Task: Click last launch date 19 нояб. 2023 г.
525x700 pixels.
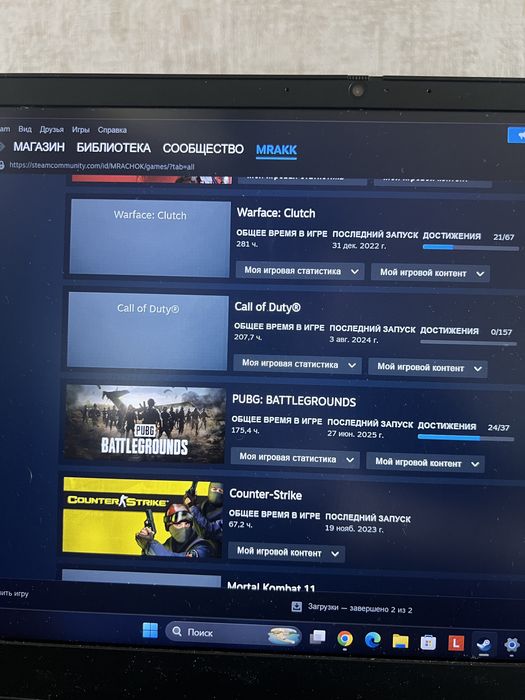Action: click(354, 529)
